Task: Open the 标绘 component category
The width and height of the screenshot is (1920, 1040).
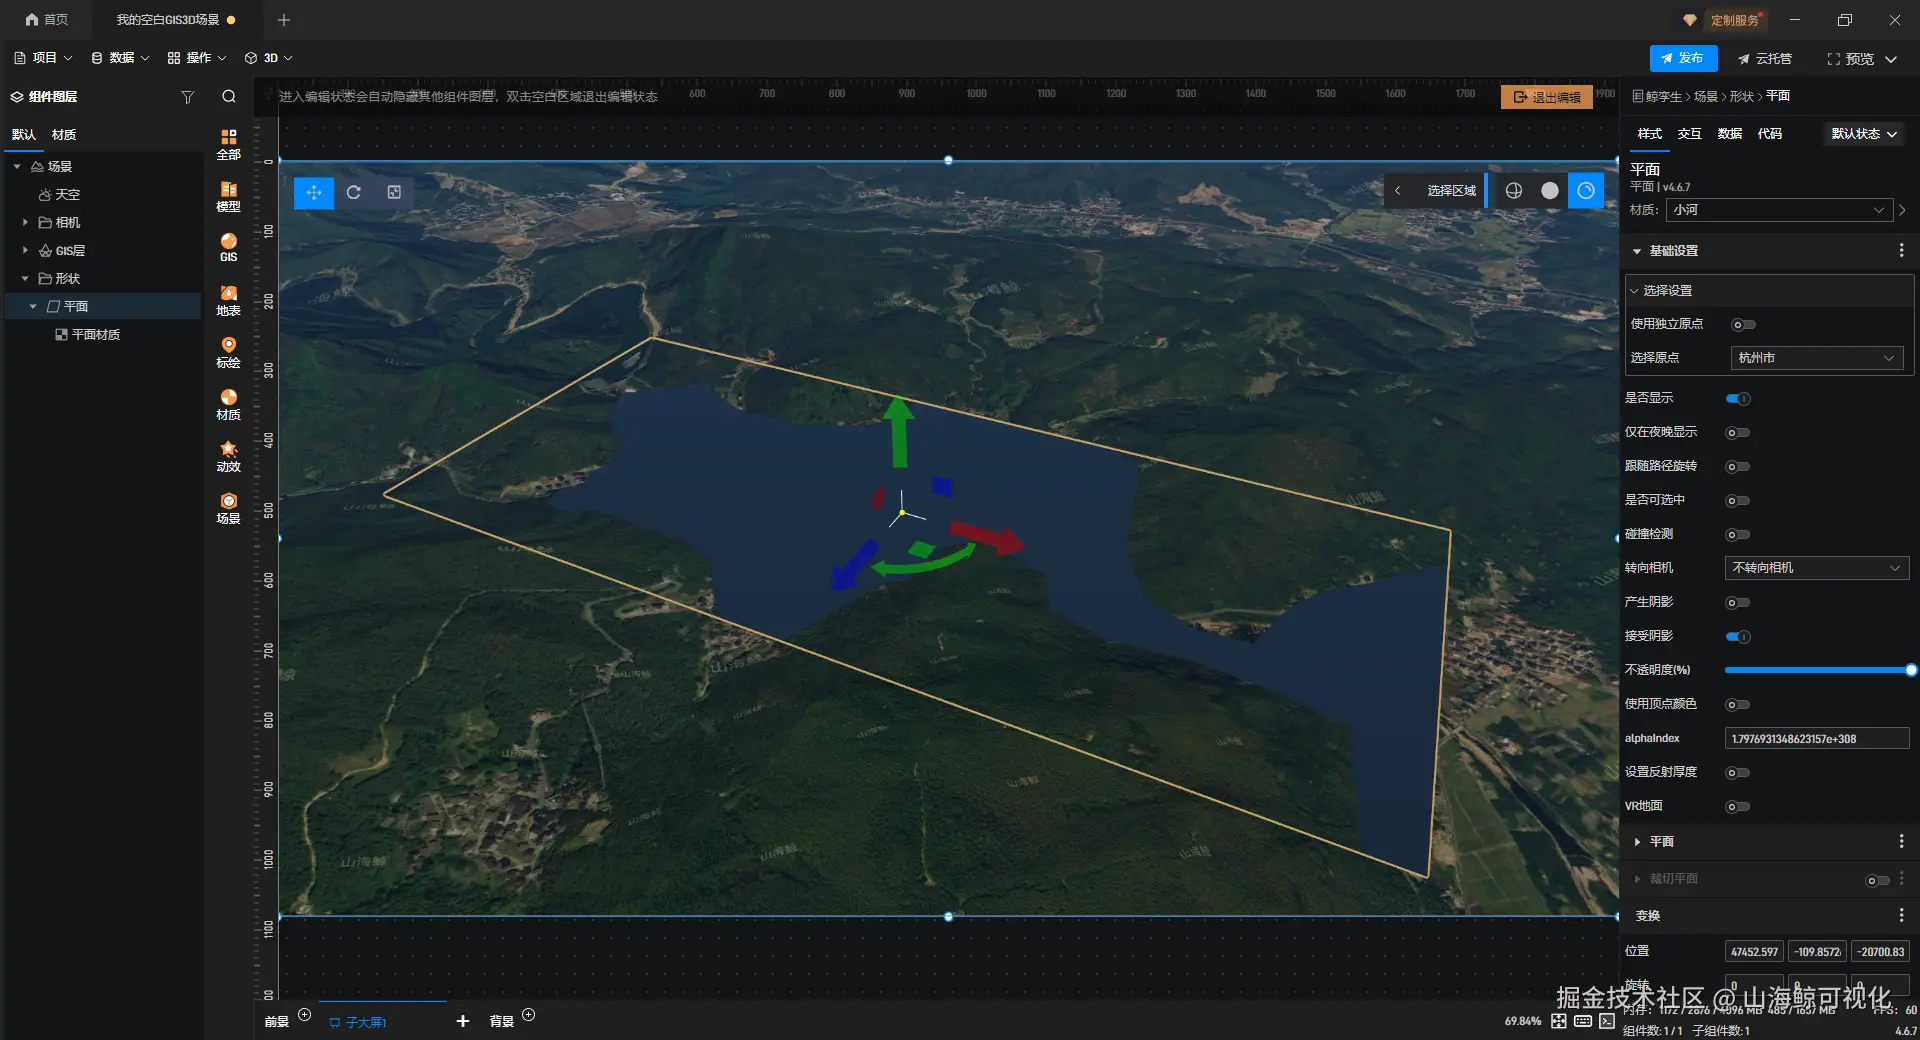Action: click(229, 352)
